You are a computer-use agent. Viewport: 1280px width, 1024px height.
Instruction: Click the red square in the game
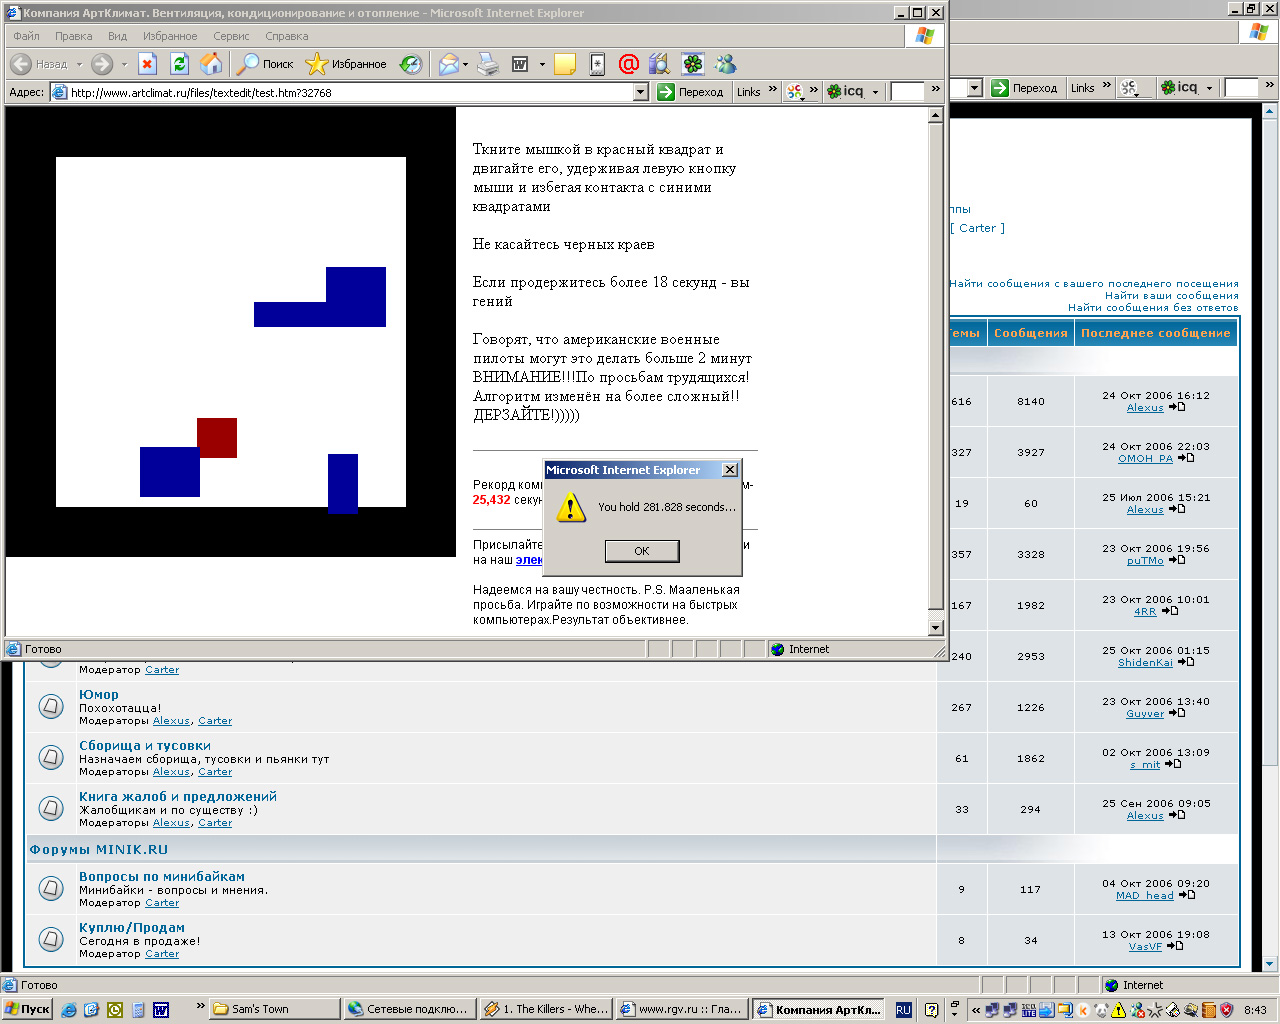click(x=217, y=438)
